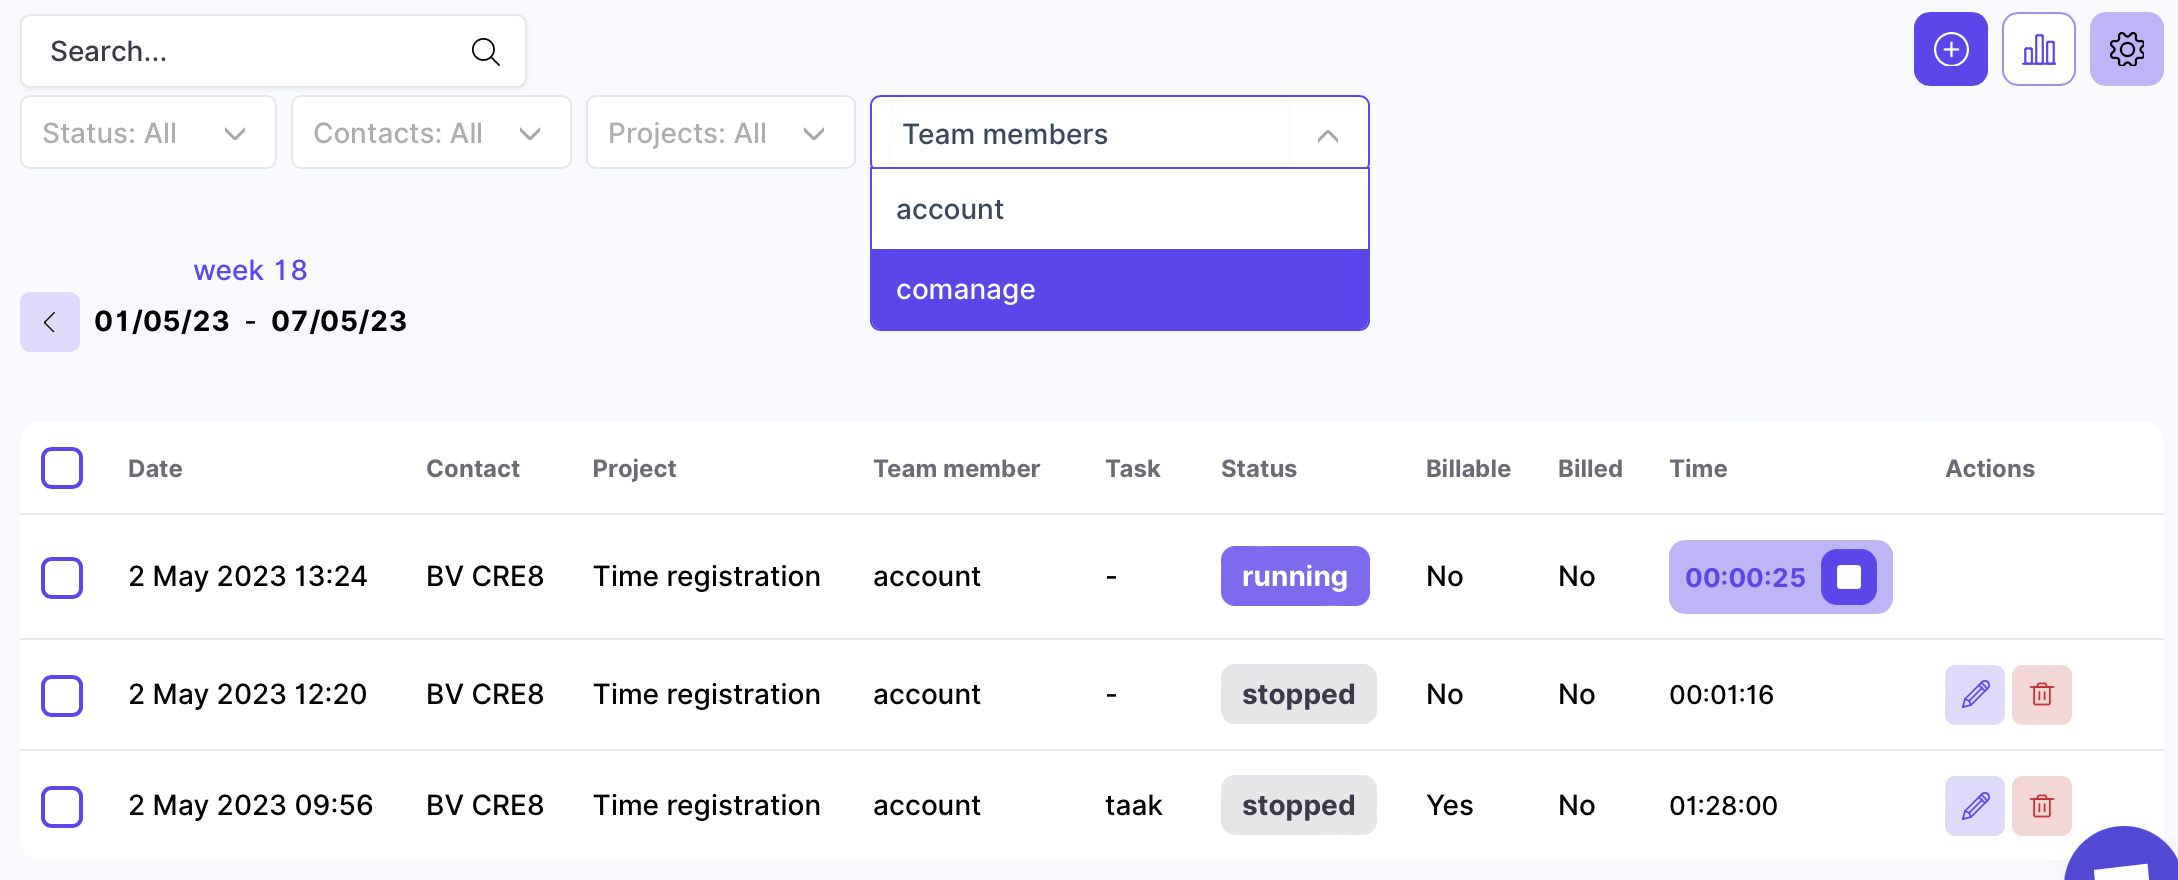Click the '2 May 2023 09:56' date cell

pos(251,805)
